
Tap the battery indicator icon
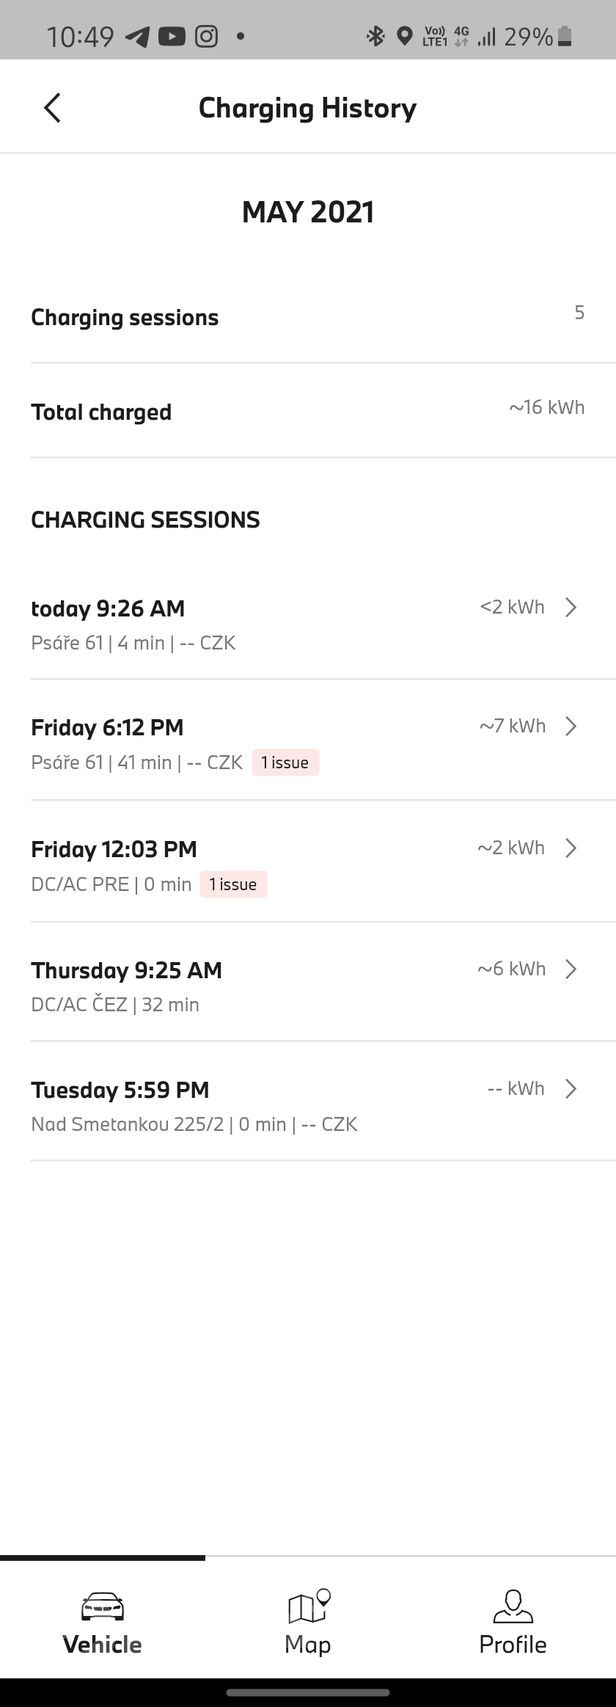(x=565, y=37)
